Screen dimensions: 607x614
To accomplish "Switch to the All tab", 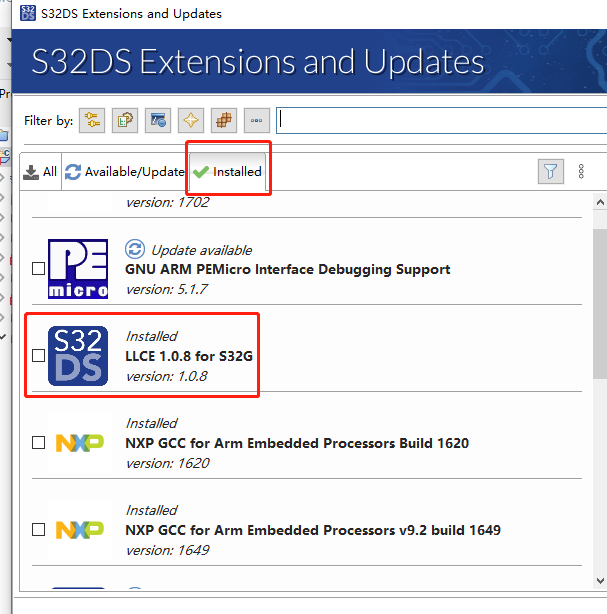I will coord(40,172).
